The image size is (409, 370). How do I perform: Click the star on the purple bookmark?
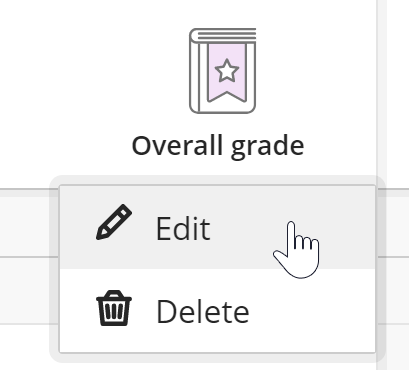(227, 70)
